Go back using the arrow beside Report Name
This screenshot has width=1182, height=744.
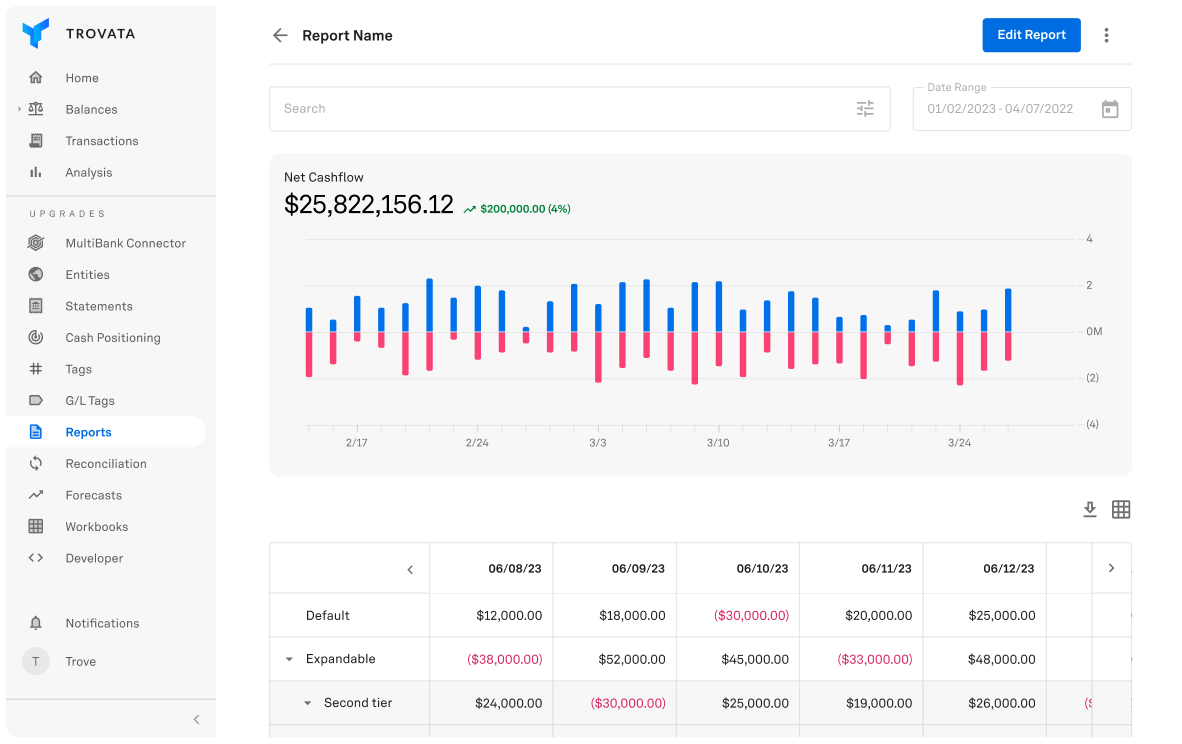280,35
